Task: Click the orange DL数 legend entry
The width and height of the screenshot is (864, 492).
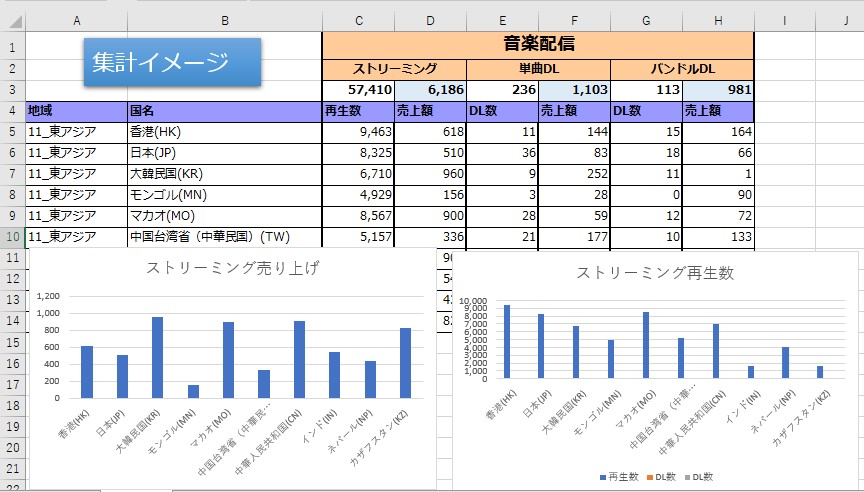Action: [x=663, y=477]
